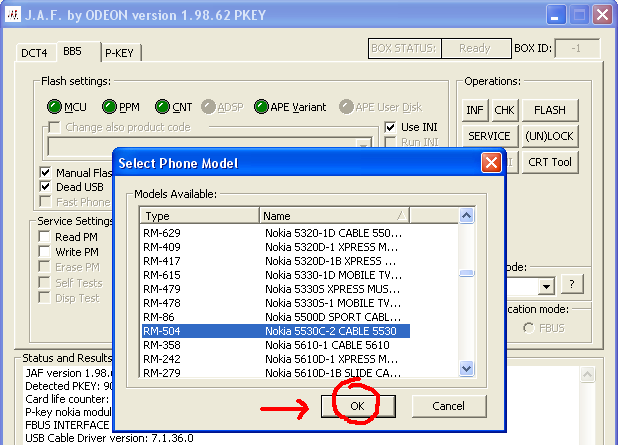Image resolution: width=618 pixels, height=445 pixels.
Task: Cancel the Select Phone Model dialog
Action: [449, 406]
